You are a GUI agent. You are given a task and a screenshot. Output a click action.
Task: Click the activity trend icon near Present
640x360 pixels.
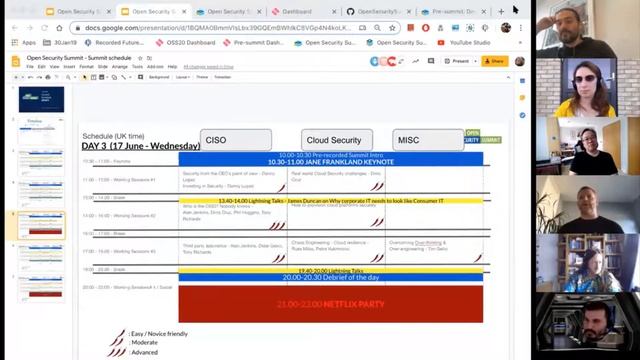pyautogui.click(x=416, y=61)
